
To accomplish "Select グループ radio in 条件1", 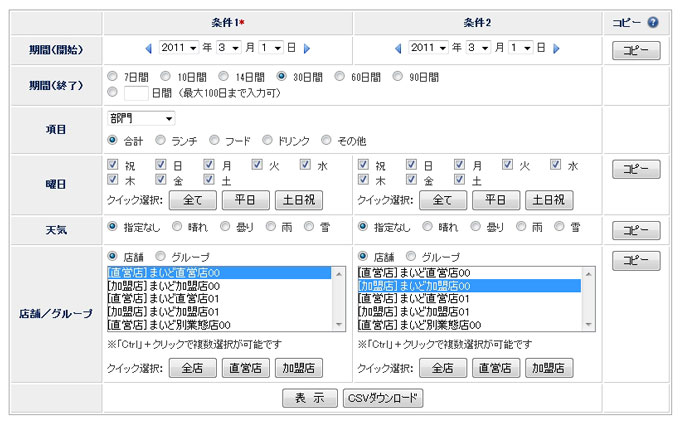I will pos(160,256).
